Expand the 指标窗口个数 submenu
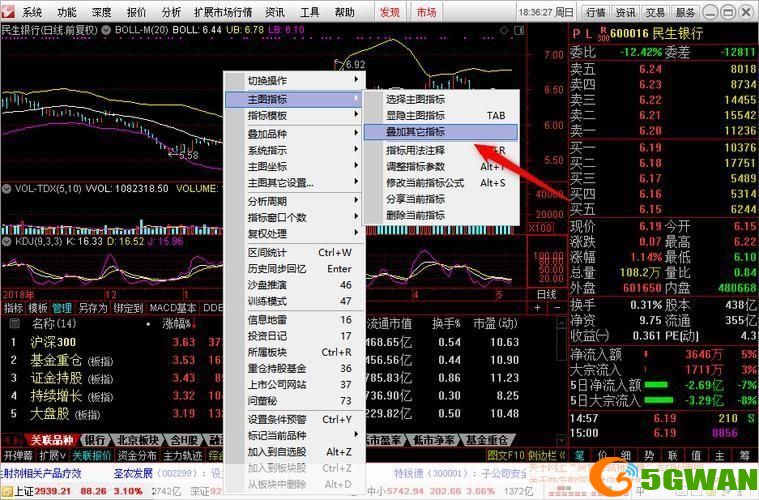 295,217
